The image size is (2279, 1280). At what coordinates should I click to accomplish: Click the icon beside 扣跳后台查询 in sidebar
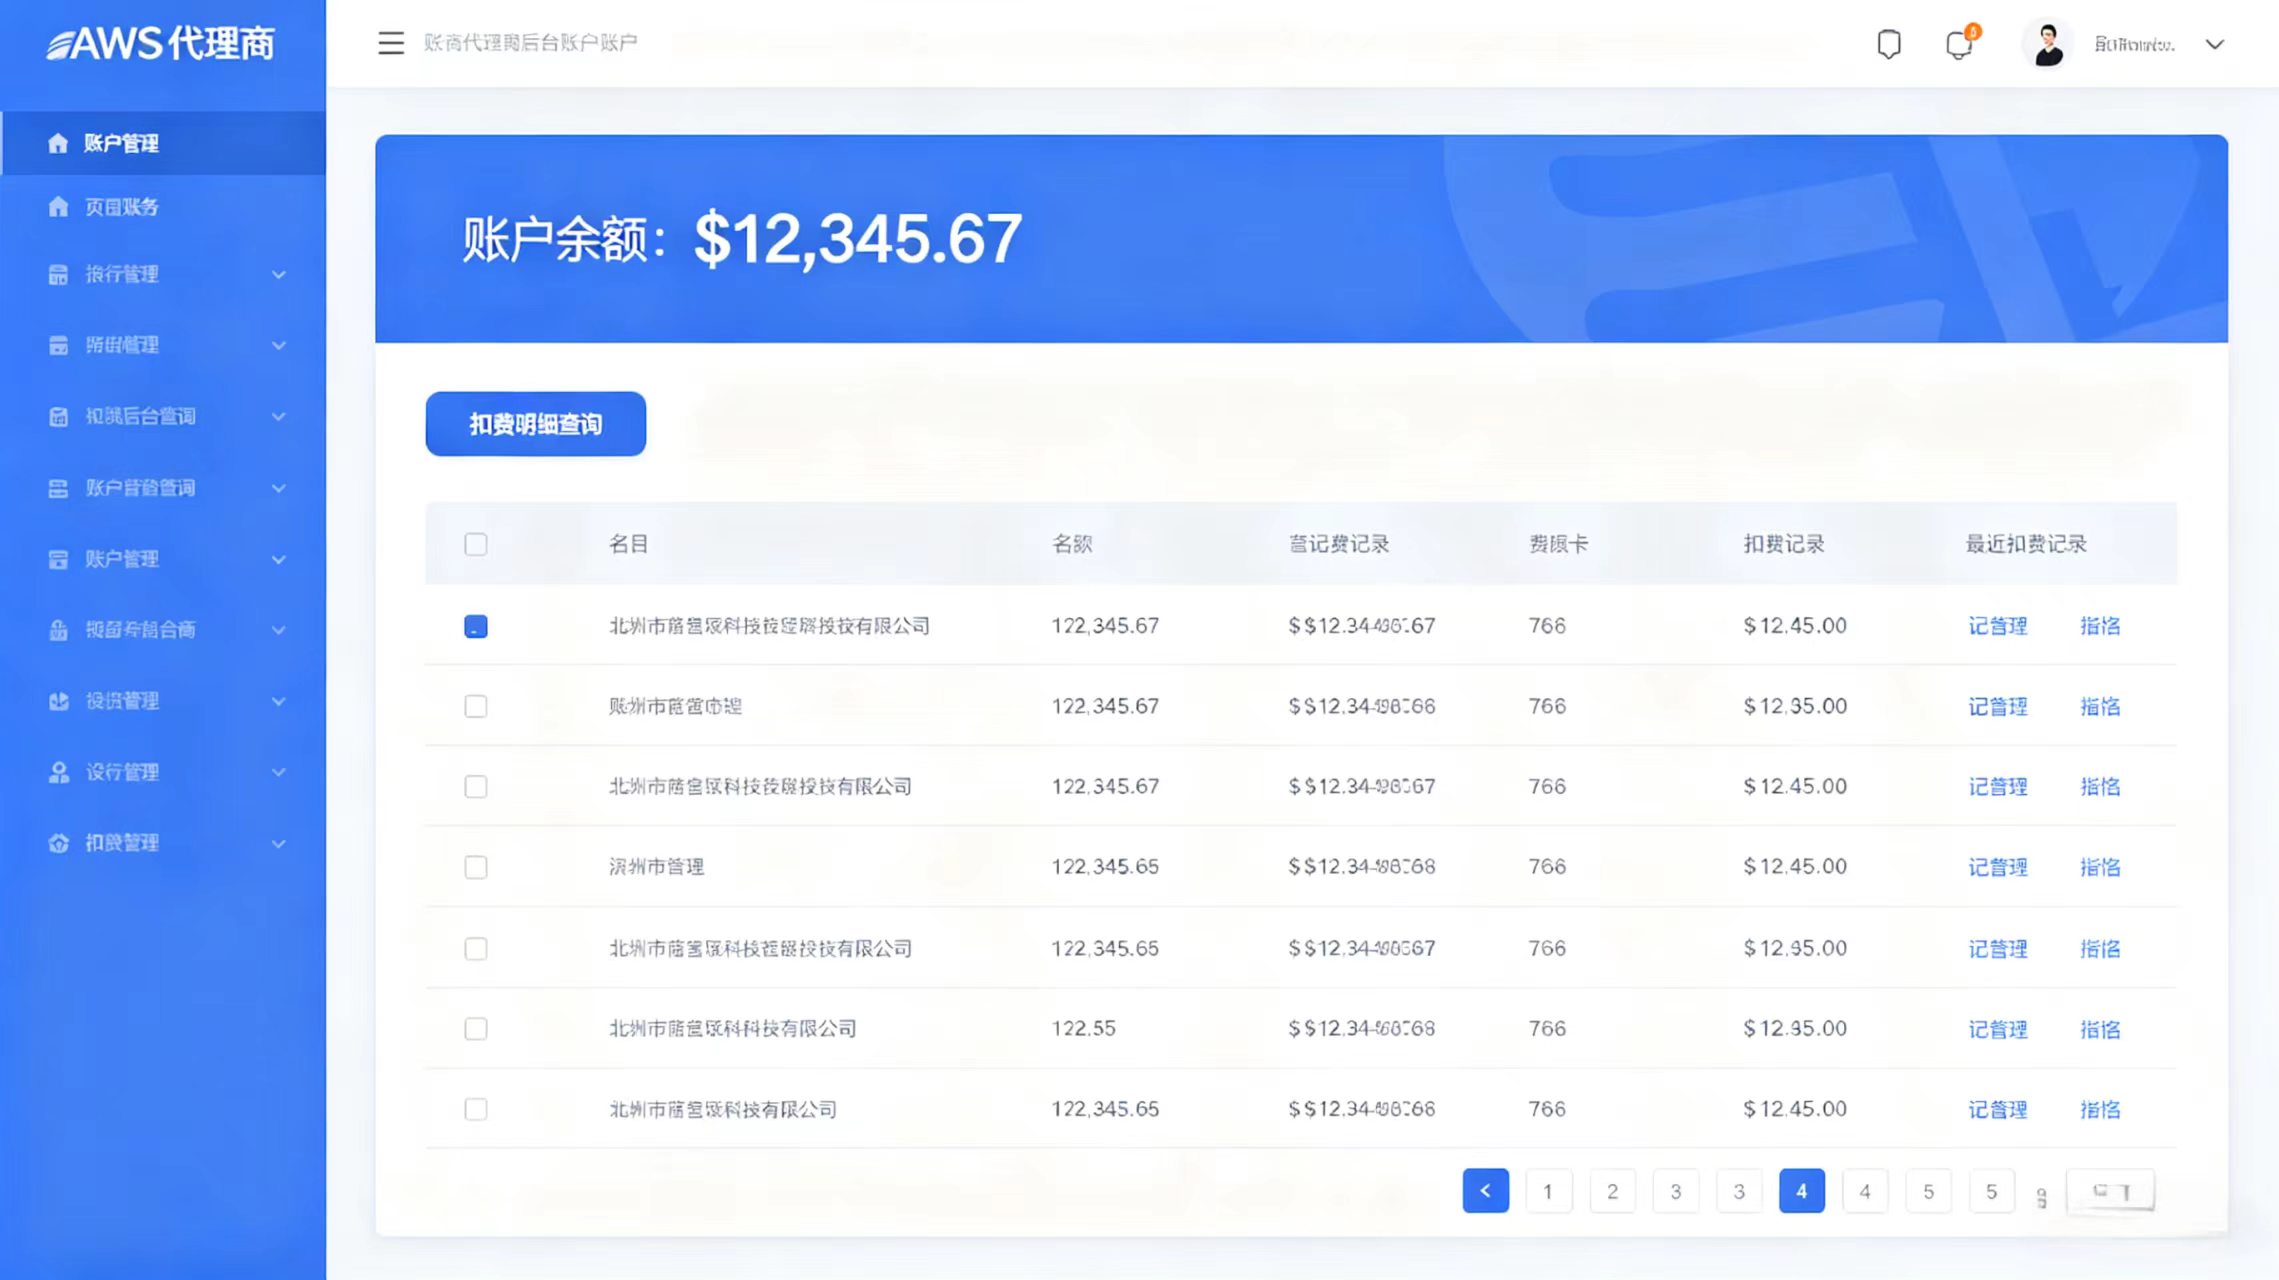point(58,416)
